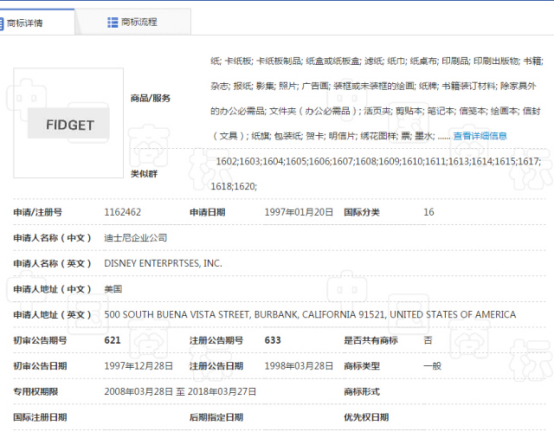The height and width of the screenshot is (432, 554).
Task: Click the 申请人地址（中文） label
Action: (52, 289)
